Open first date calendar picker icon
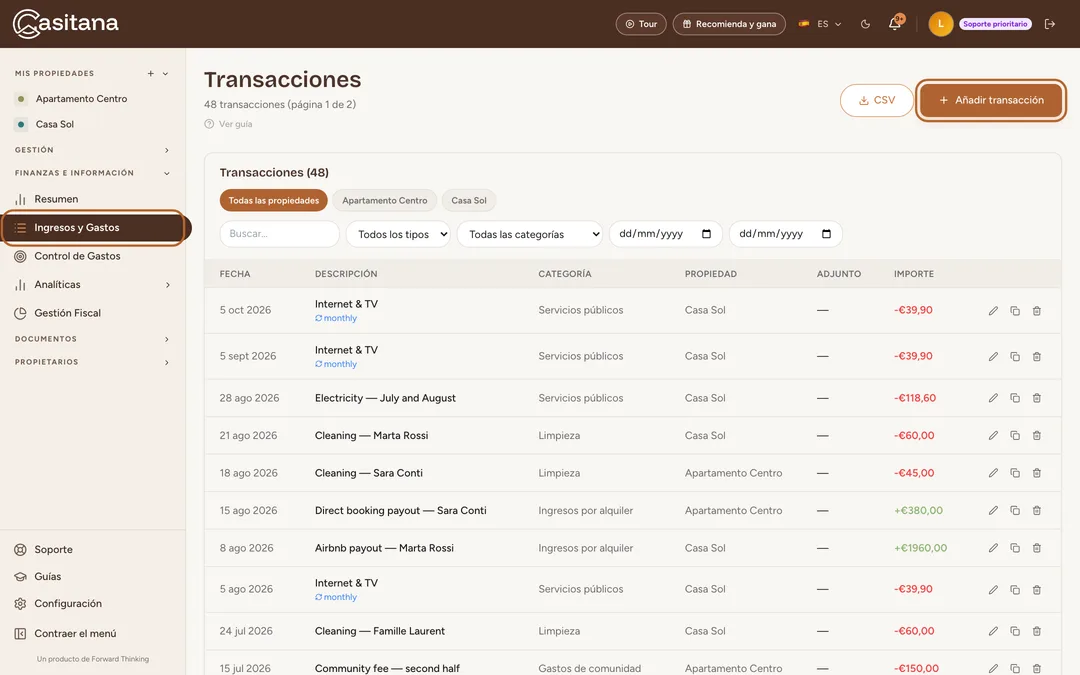 [706, 234]
